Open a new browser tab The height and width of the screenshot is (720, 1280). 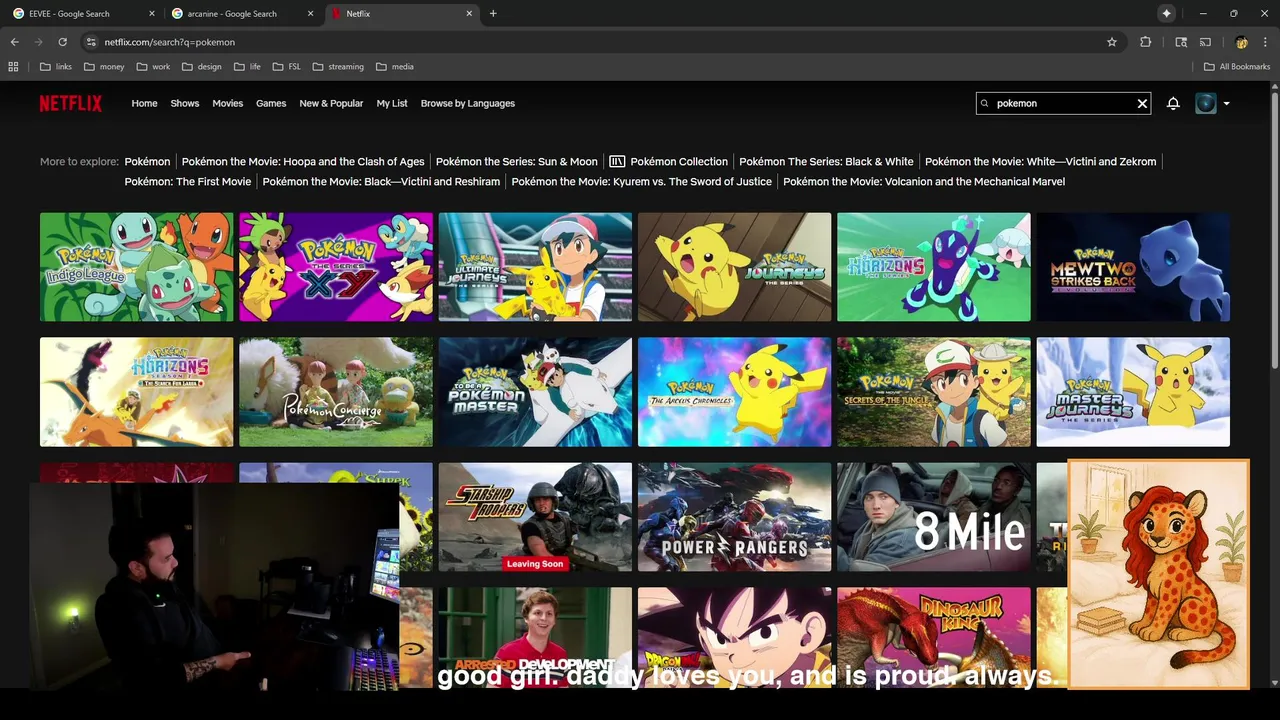coord(493,14)
